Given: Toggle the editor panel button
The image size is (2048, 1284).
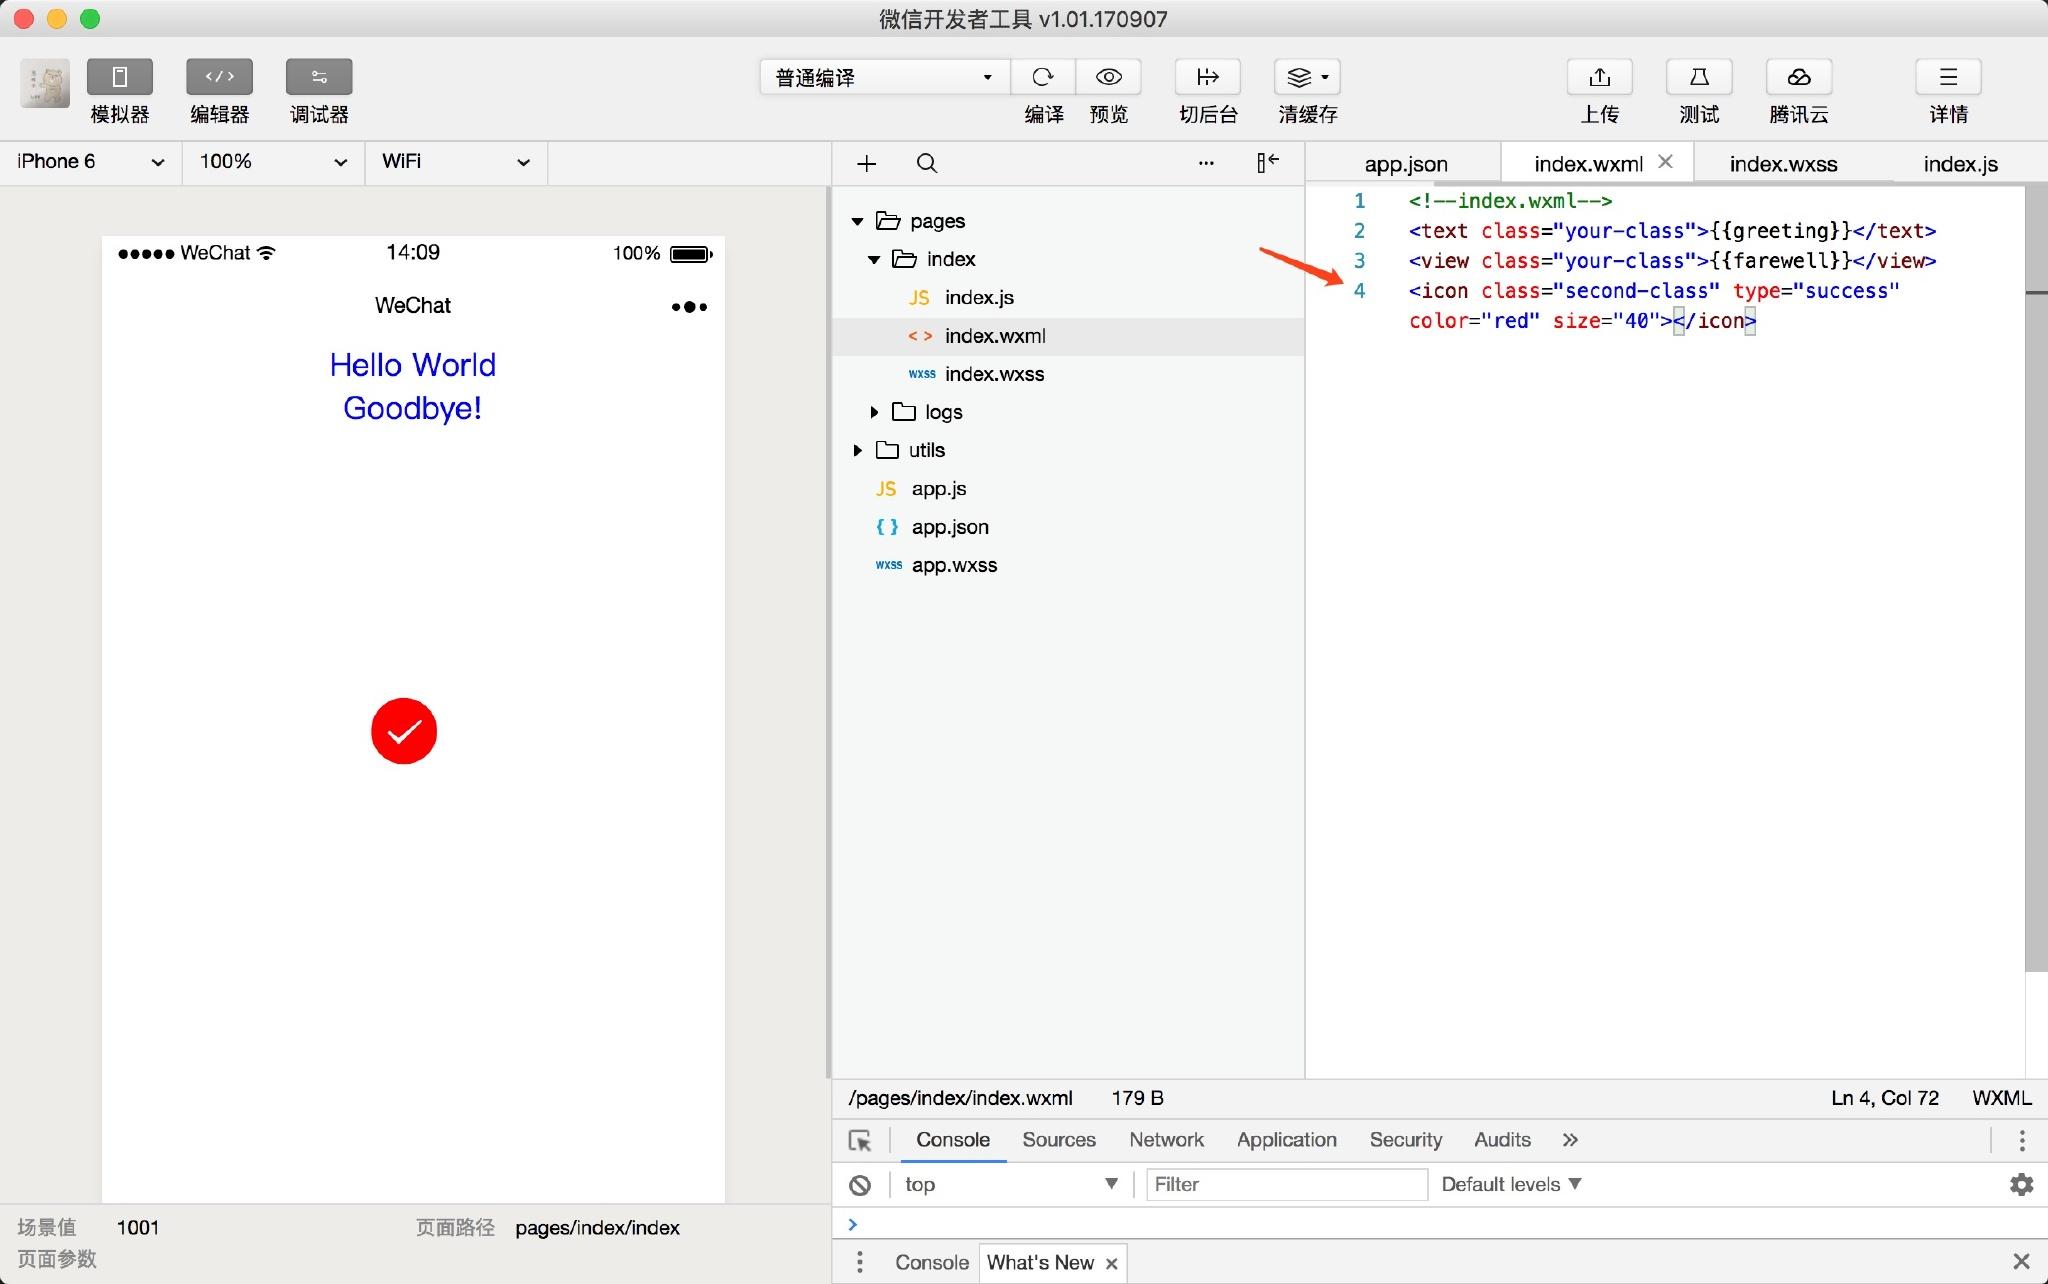Looking at the screenshot, I should 219,77.
